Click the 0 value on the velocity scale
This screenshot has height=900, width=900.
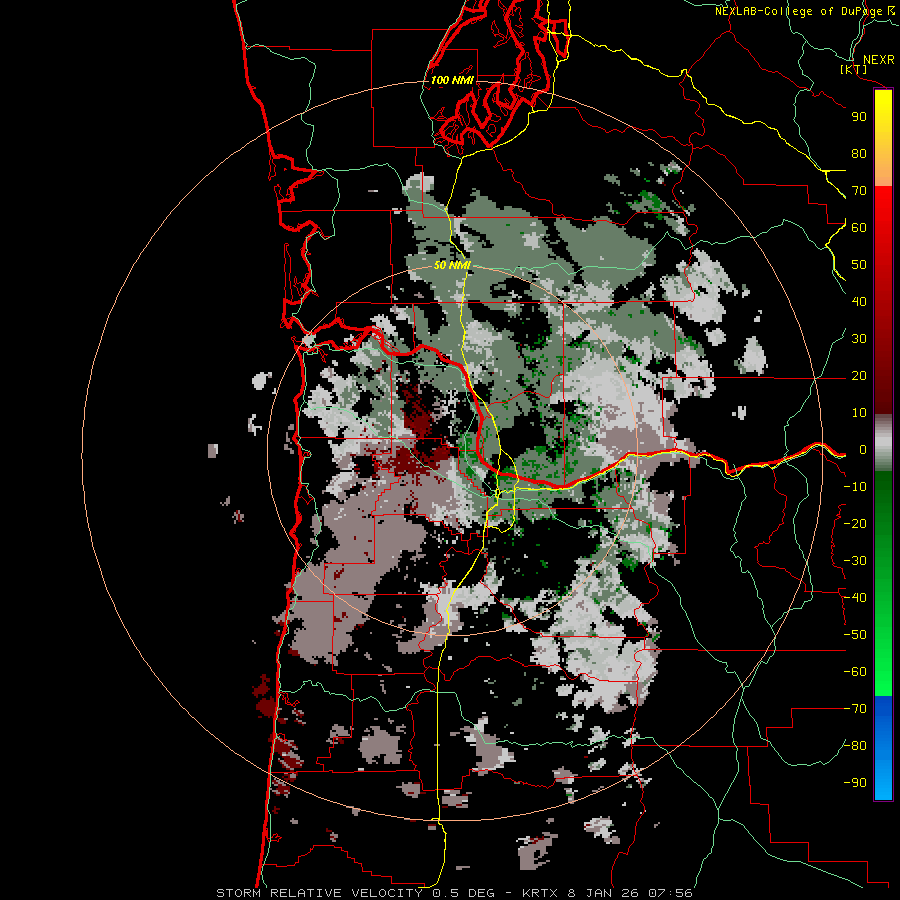coord(863,449)
